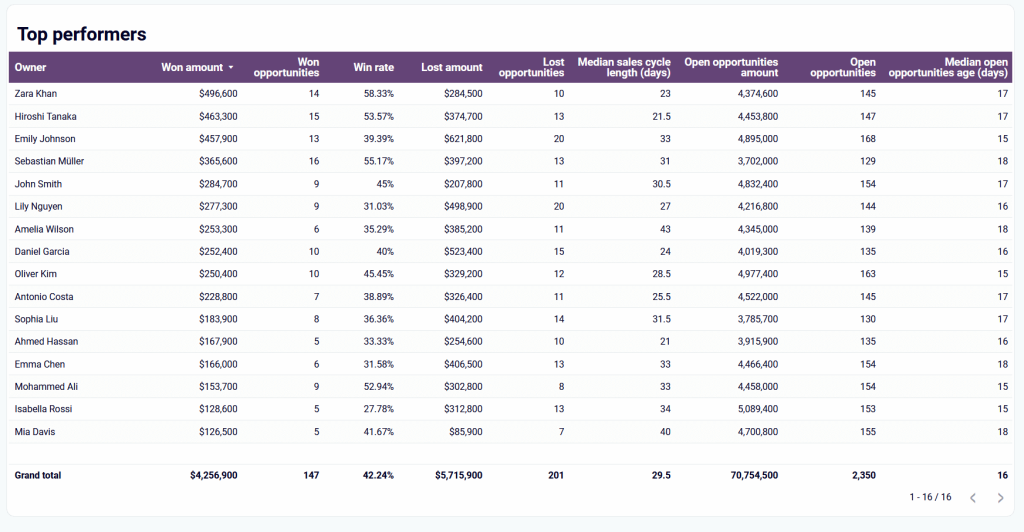Click Emily Johnson's won amount $457,900
1024x532 pixels.
[x=218, y=139]
